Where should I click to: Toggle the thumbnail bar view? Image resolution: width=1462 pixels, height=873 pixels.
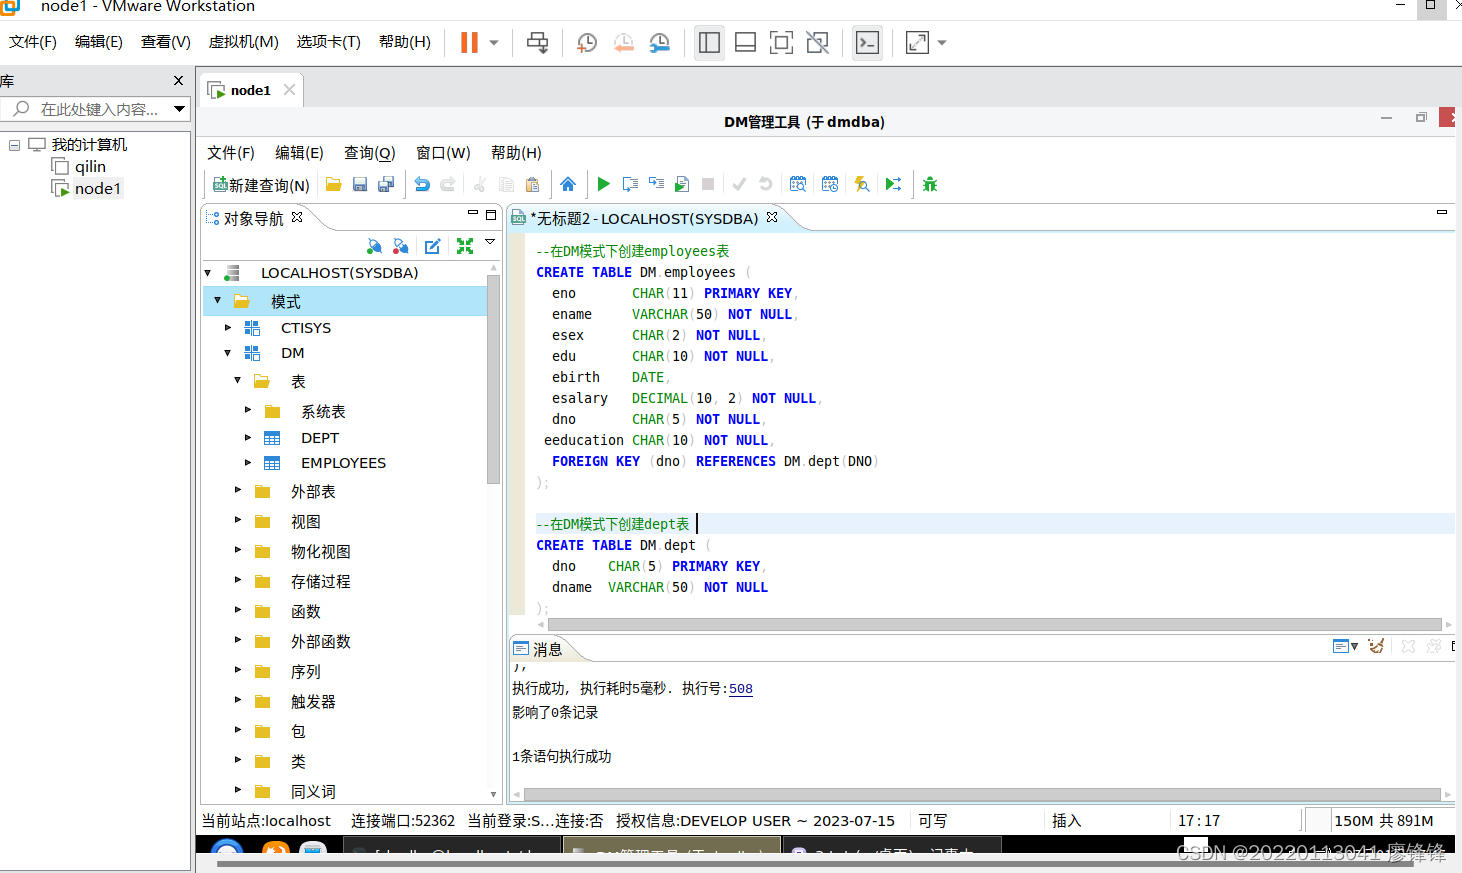pyautogui.click(x=745, y=42)
